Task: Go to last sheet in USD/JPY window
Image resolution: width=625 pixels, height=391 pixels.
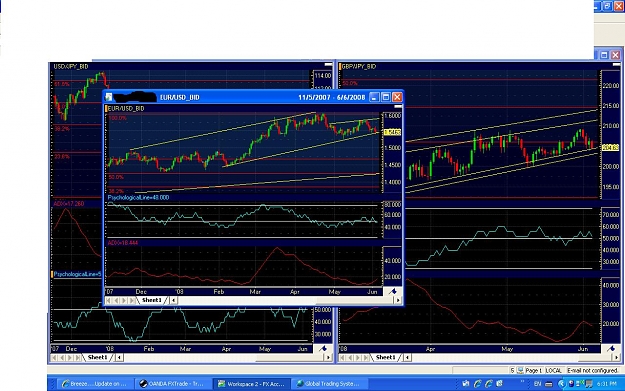Action: 77,358
